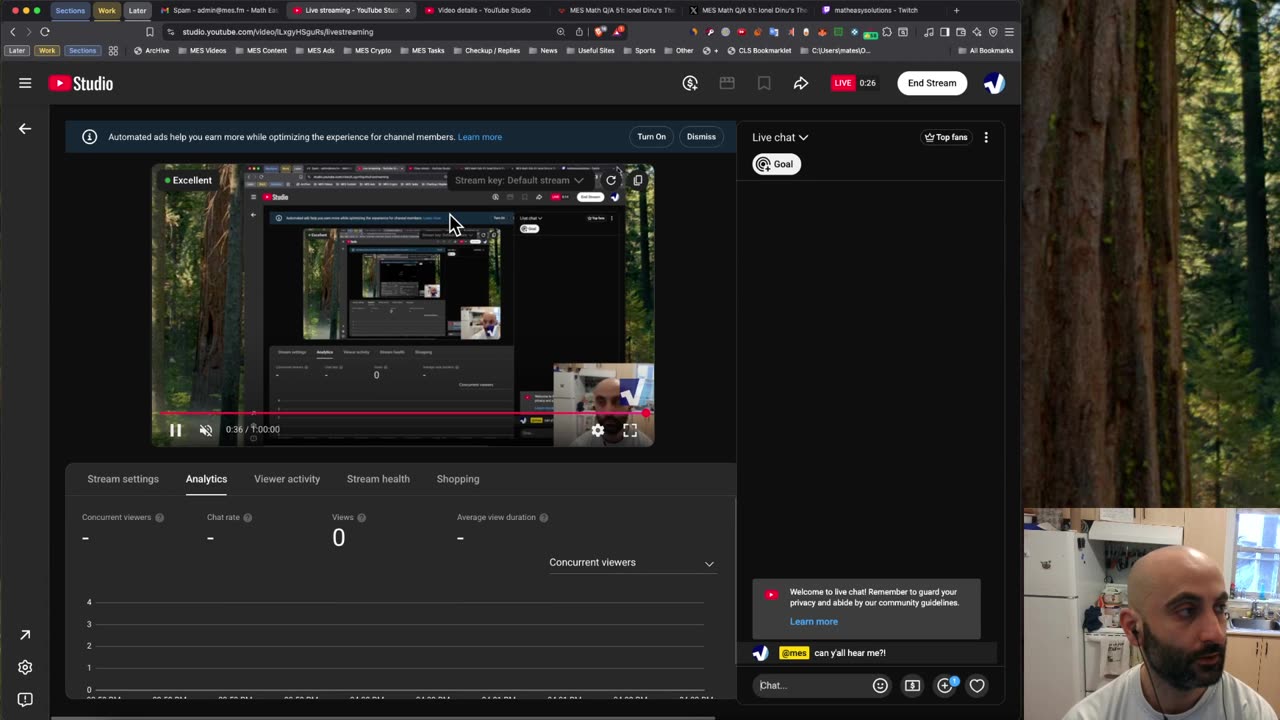Image resolution: width=1280 pixels, height=720 pixels.
Task: Click the Super Chat dollar icon in chat
Action: pyautogui.click(x=912, y=685)
